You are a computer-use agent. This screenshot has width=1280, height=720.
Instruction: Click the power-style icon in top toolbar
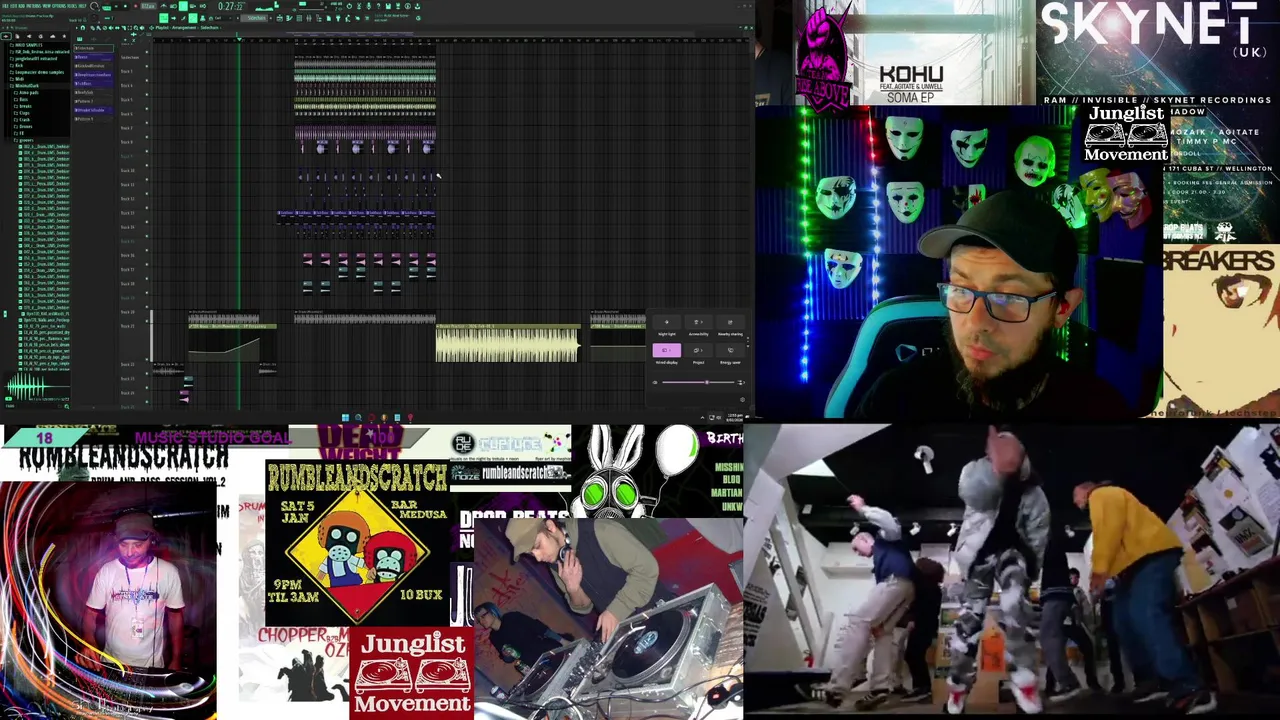pyautogui.click(x=349, y=6)
